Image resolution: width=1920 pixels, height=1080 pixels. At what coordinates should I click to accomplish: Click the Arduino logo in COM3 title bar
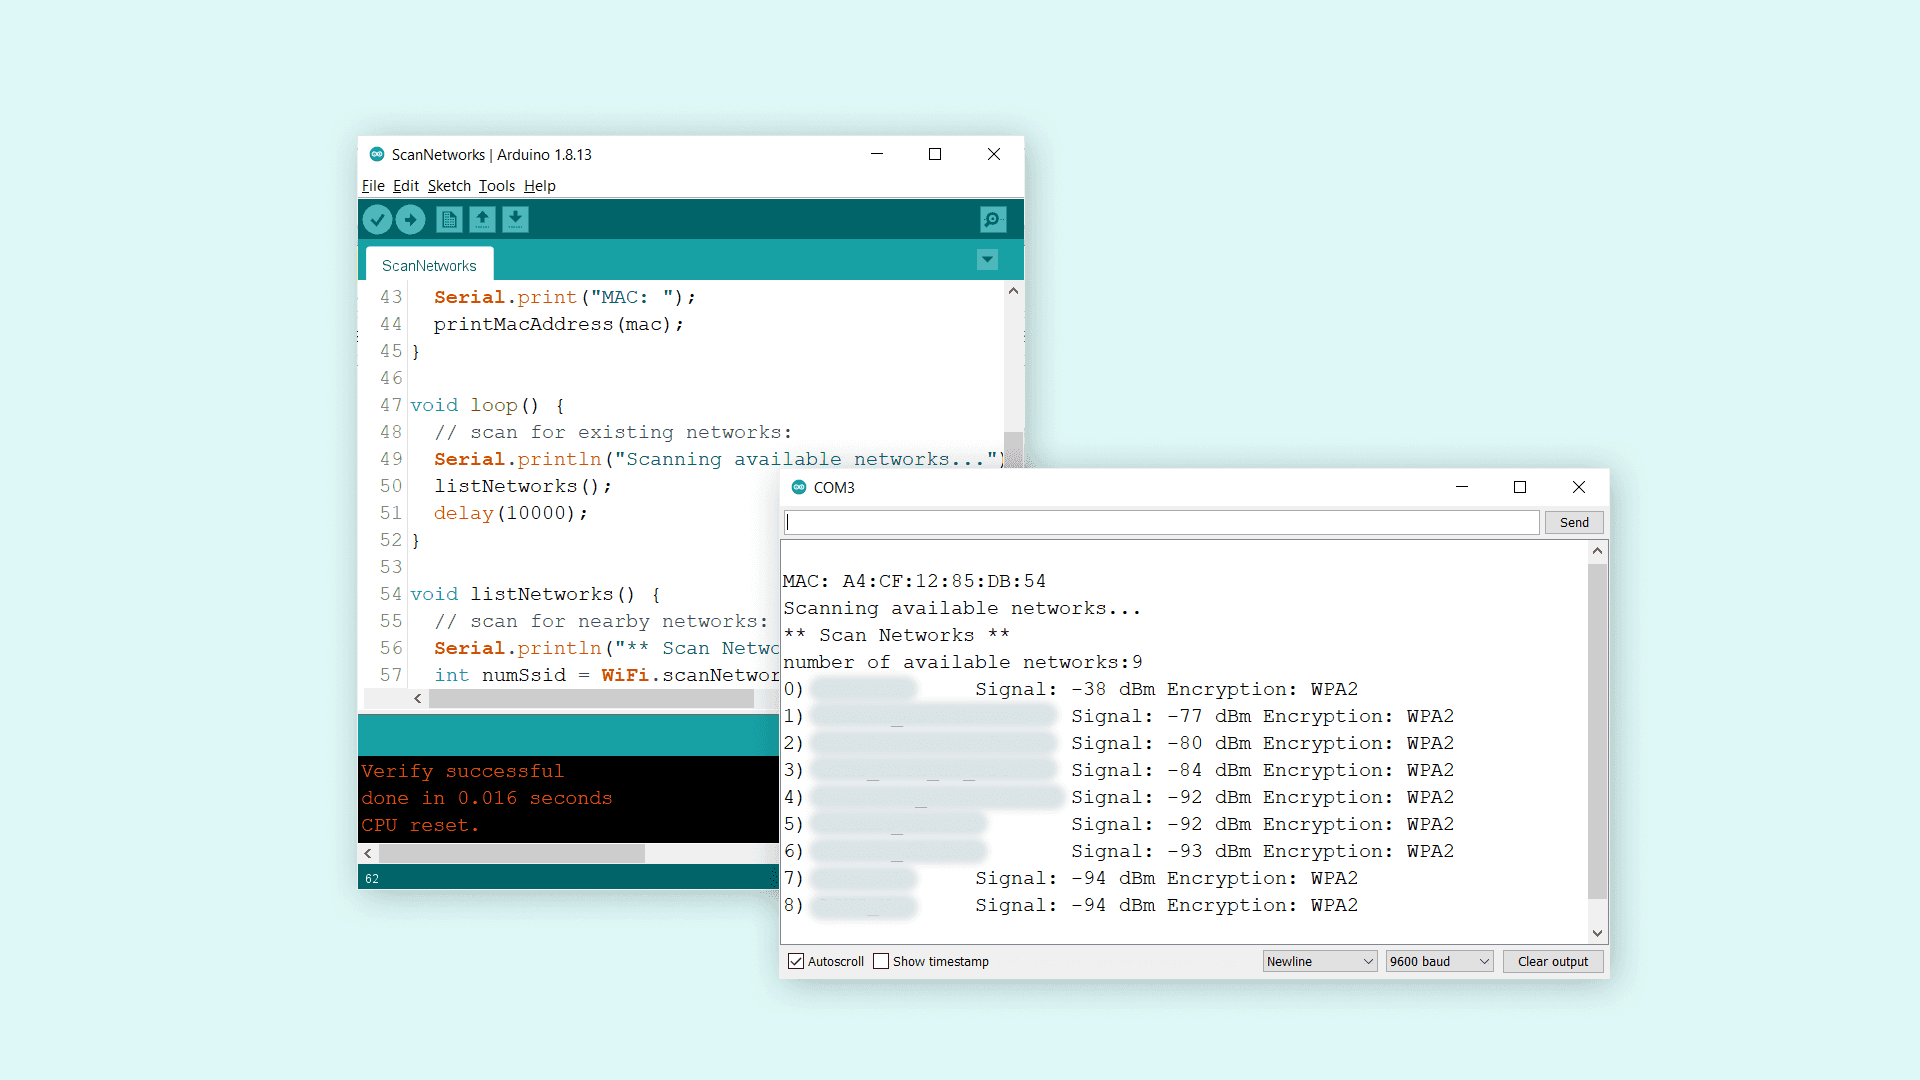799,487
